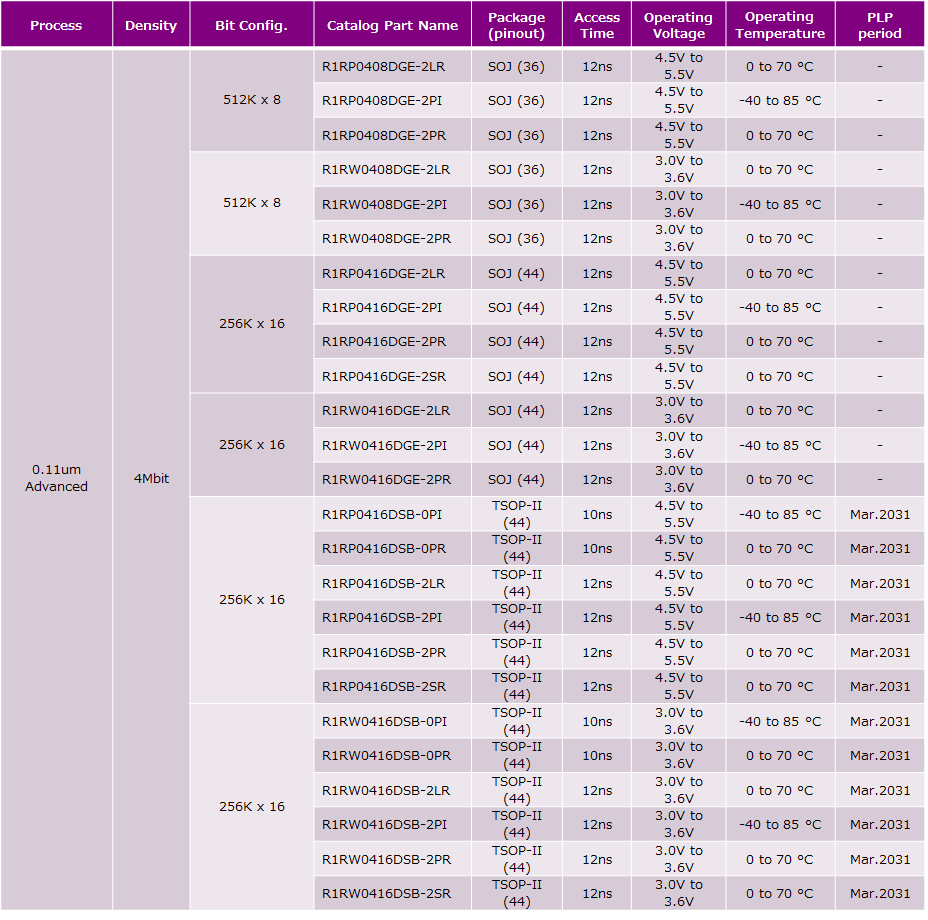Screen dimensions: 928x920
Task: Click the Package (pinout) header
Action: (516, 25)
